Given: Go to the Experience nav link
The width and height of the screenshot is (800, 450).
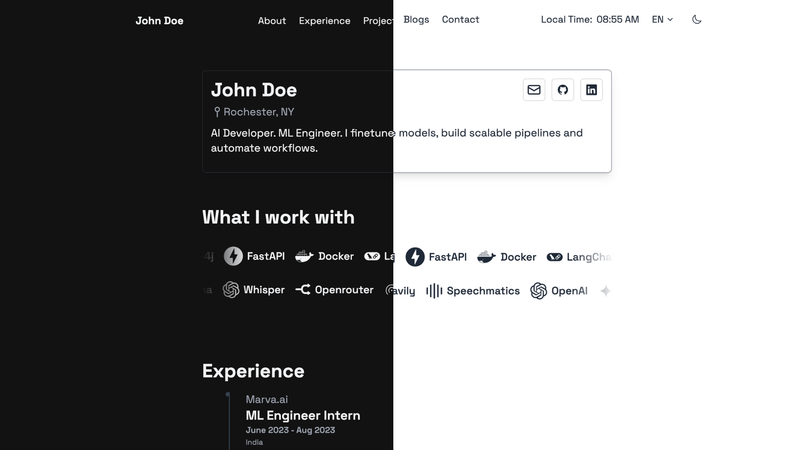Looking at the screenshot, I should point(324,21).
